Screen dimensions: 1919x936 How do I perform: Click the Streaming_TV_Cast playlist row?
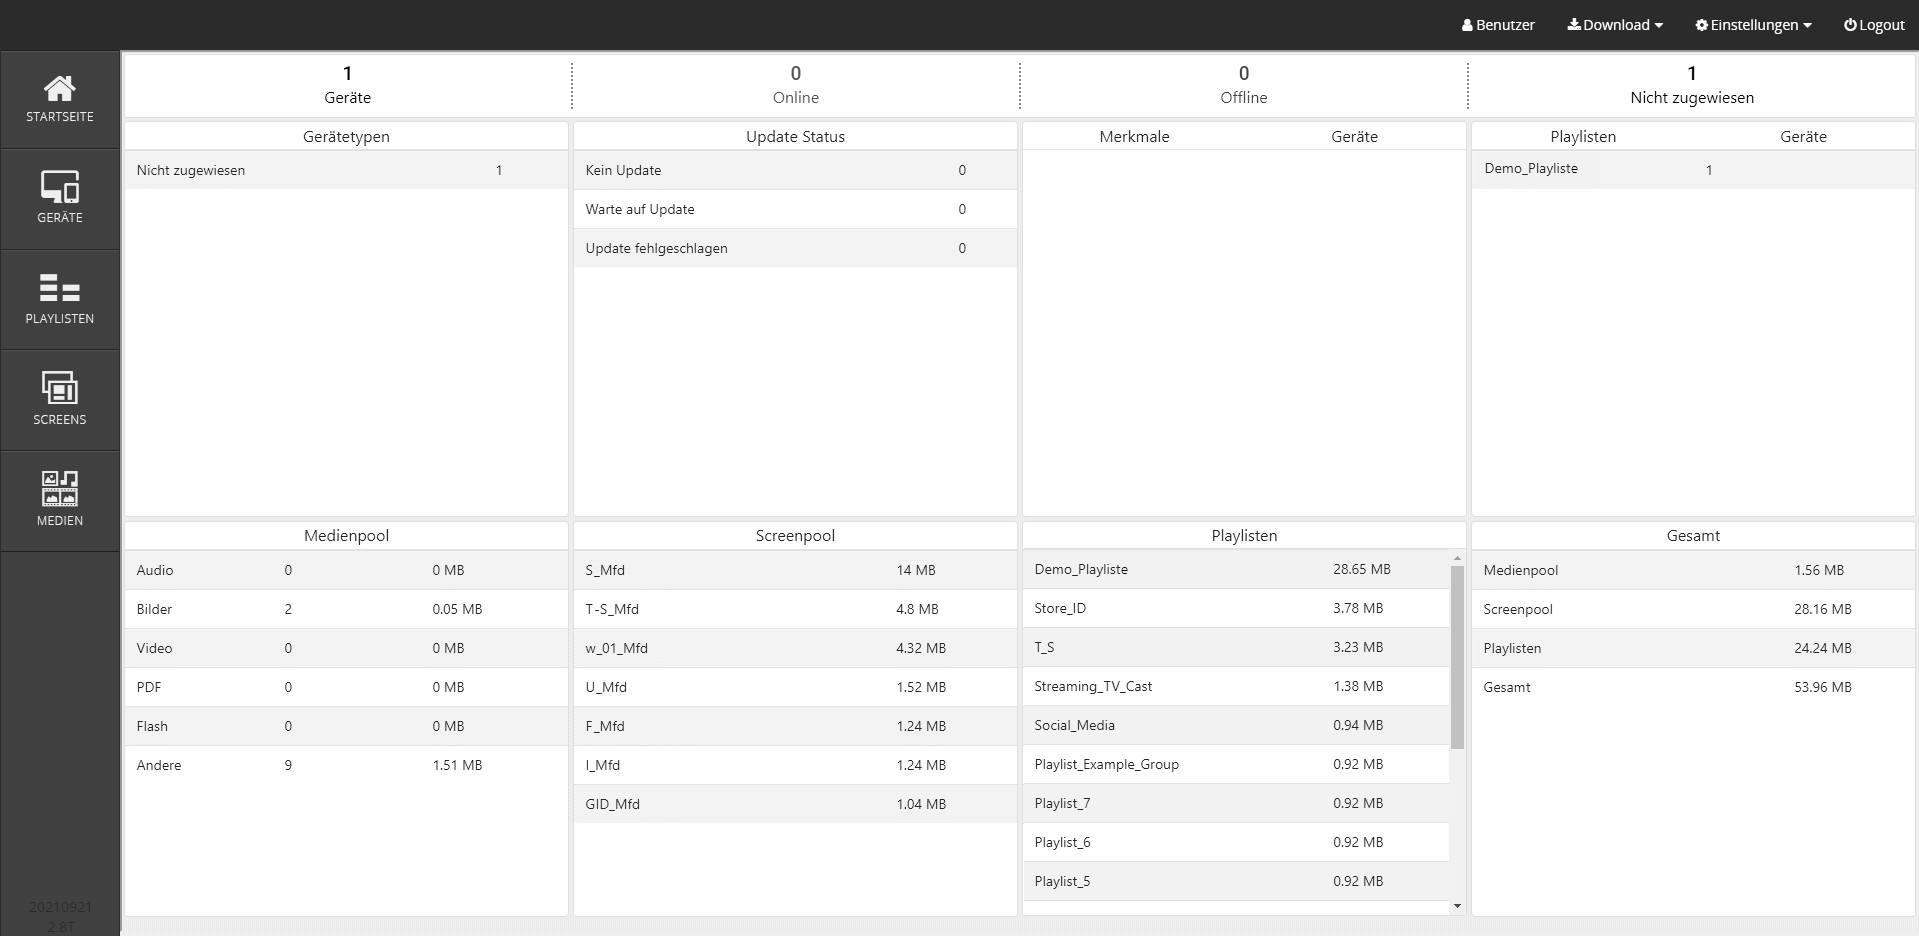tap(1093, 686)
